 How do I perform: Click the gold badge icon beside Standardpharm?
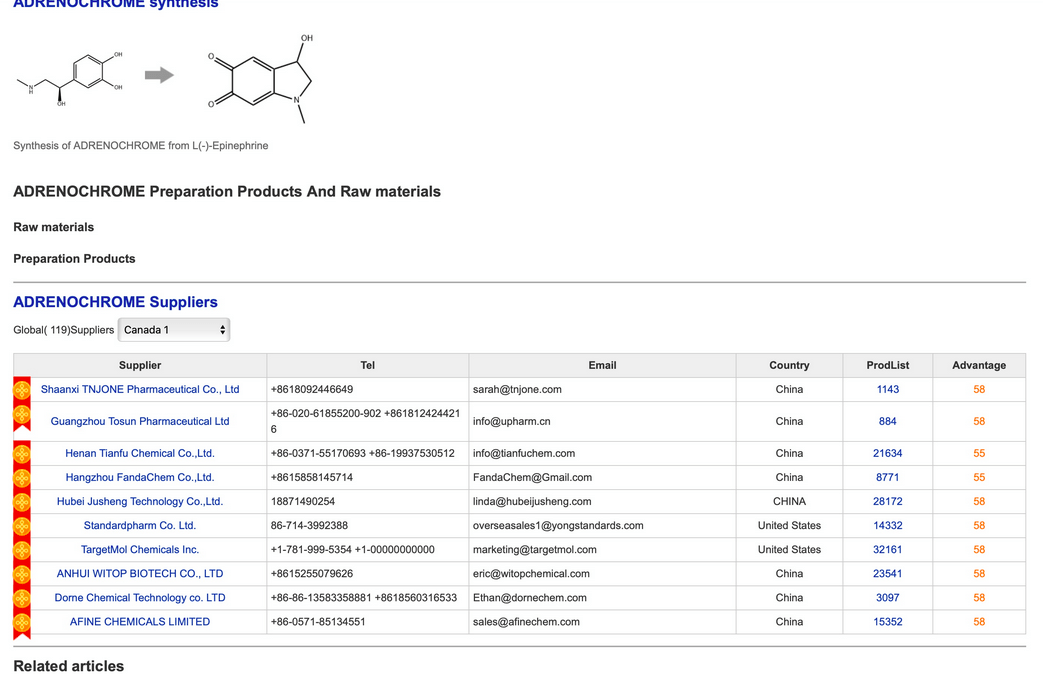(22, 526)
